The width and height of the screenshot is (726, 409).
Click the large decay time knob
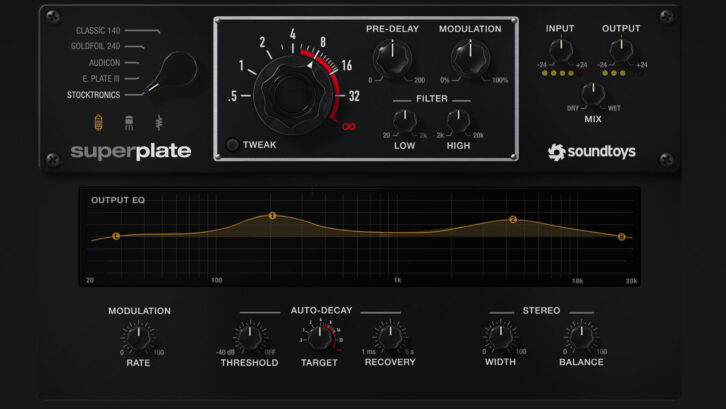293,94
